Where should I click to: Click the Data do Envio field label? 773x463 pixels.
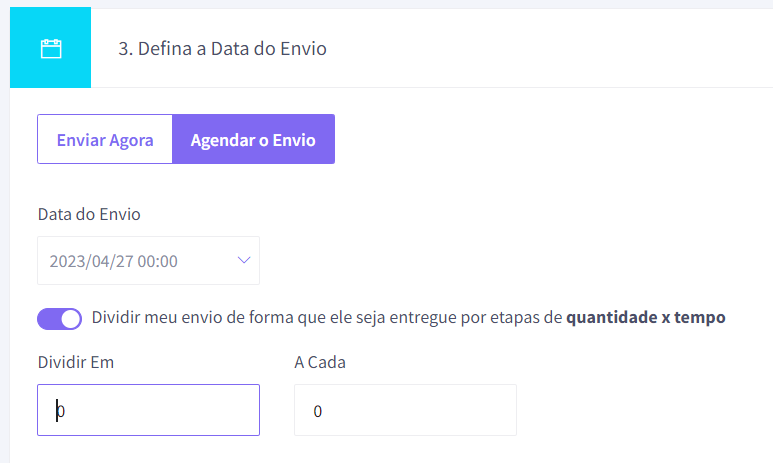click(89, 214)
